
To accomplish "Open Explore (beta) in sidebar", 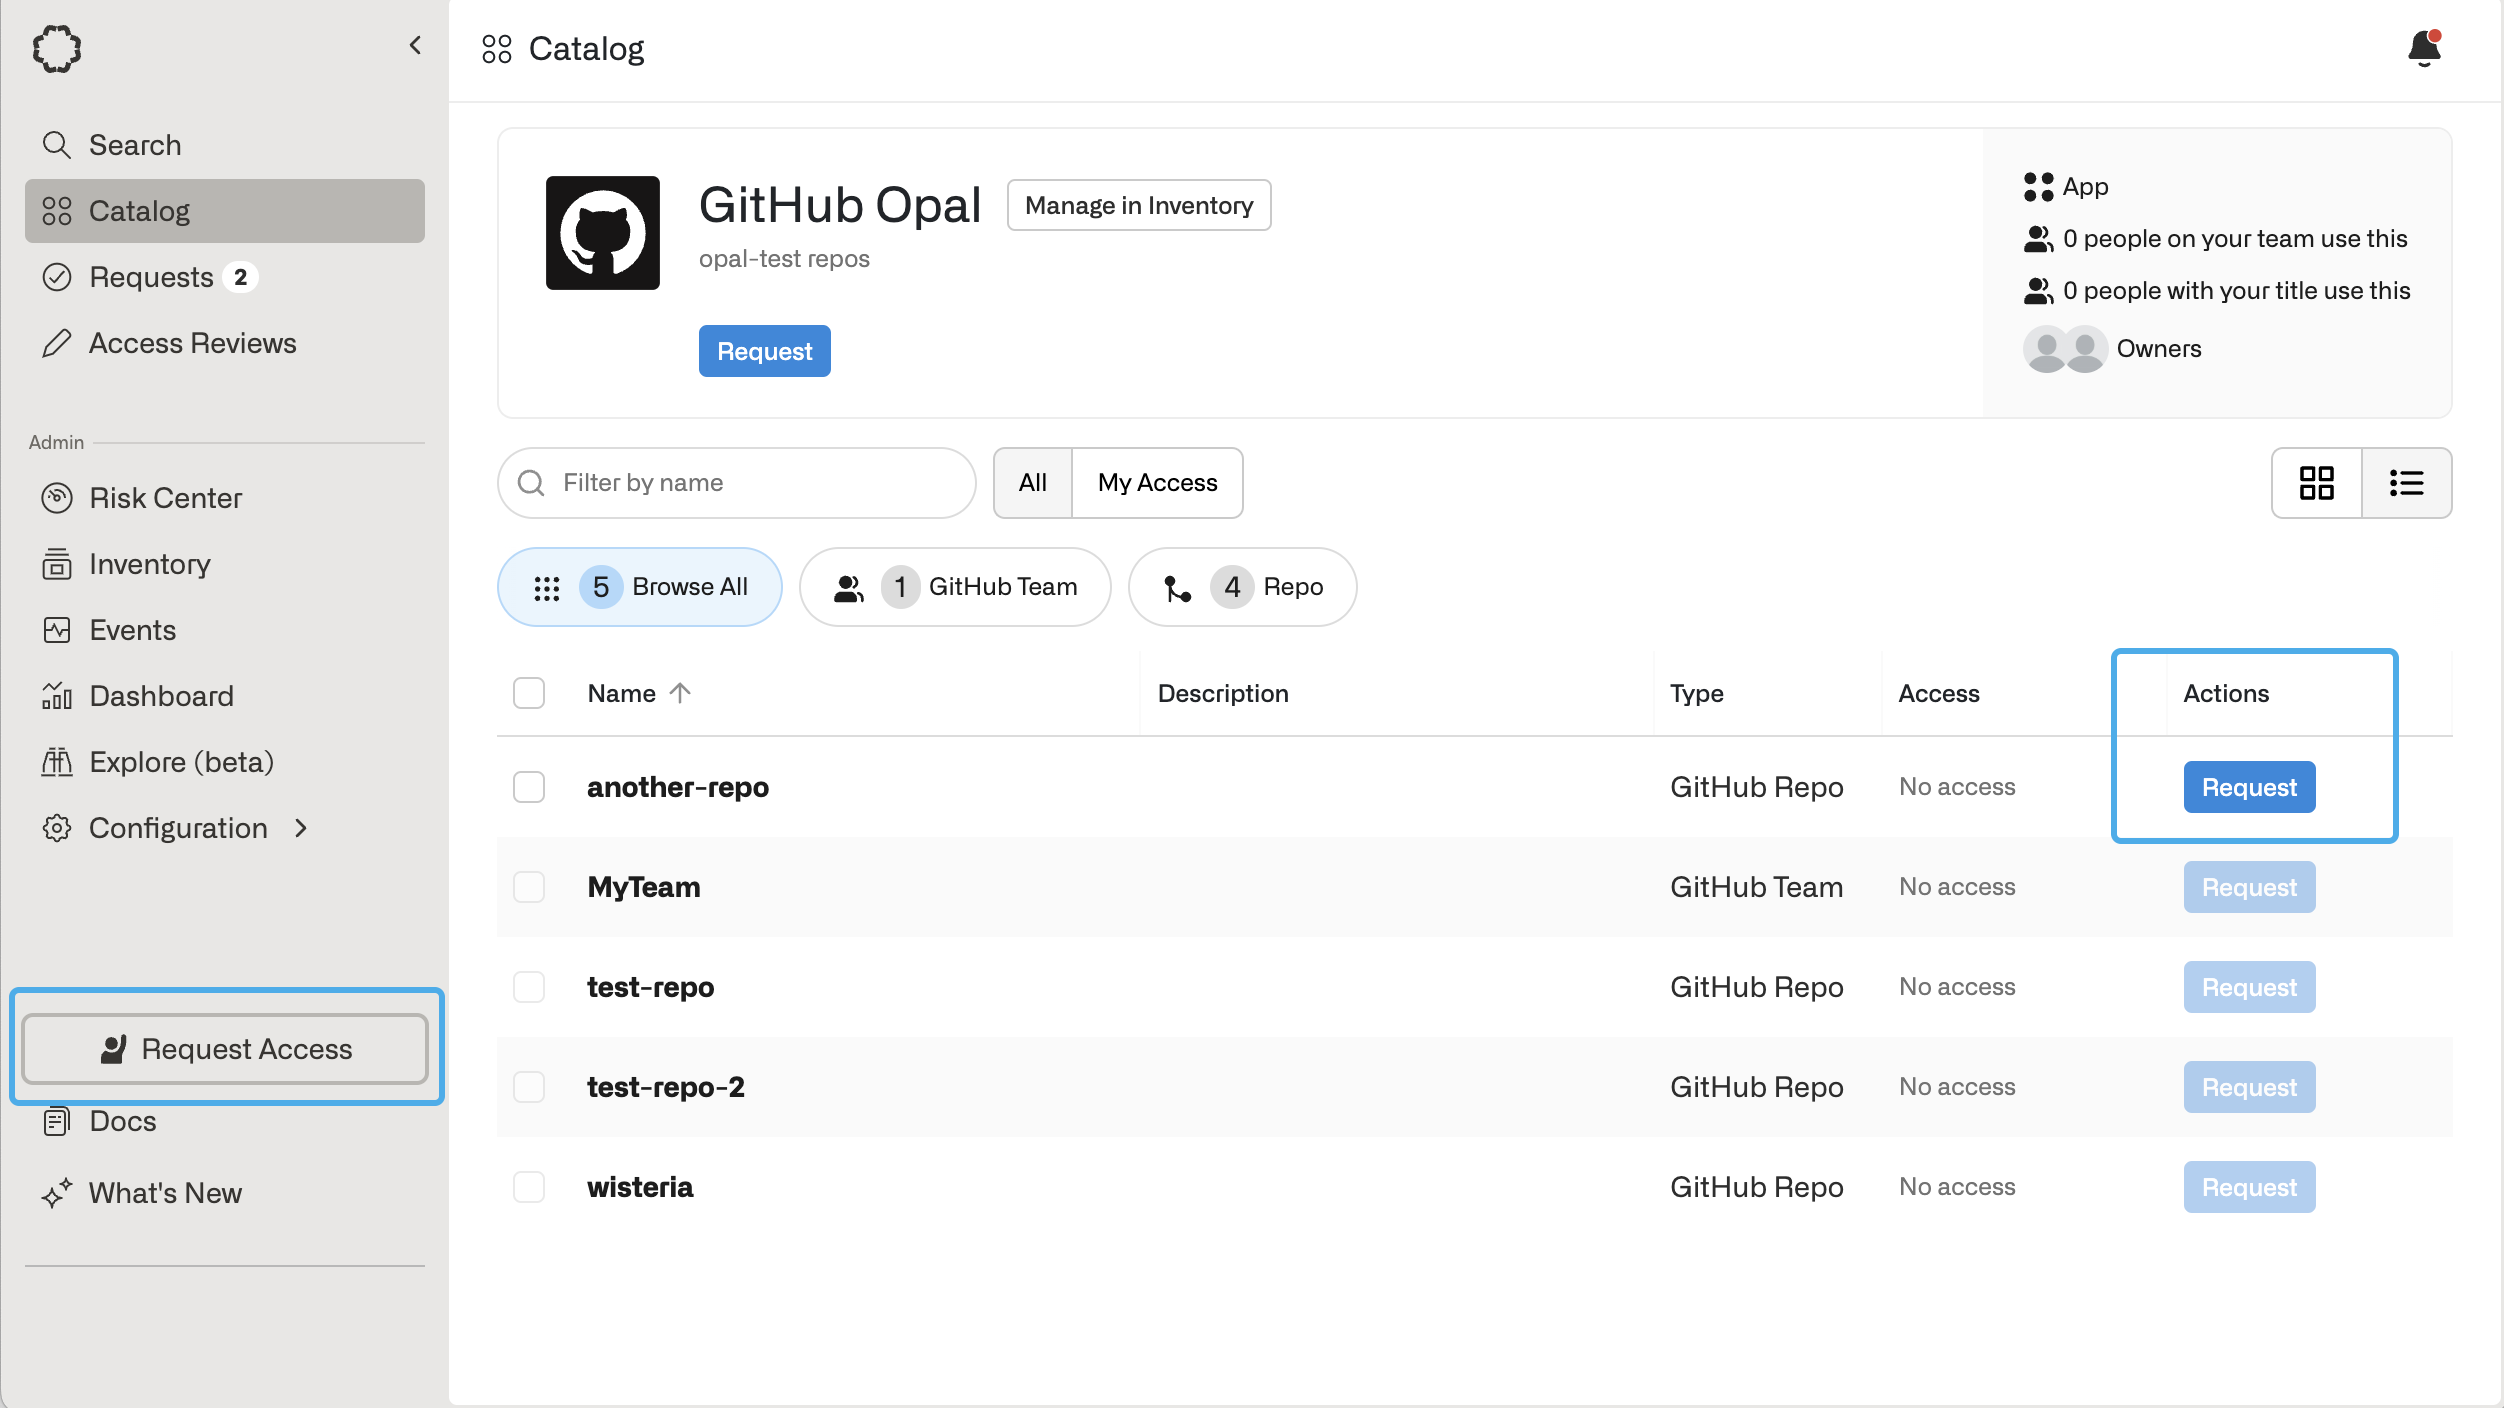I will (181, 762).
